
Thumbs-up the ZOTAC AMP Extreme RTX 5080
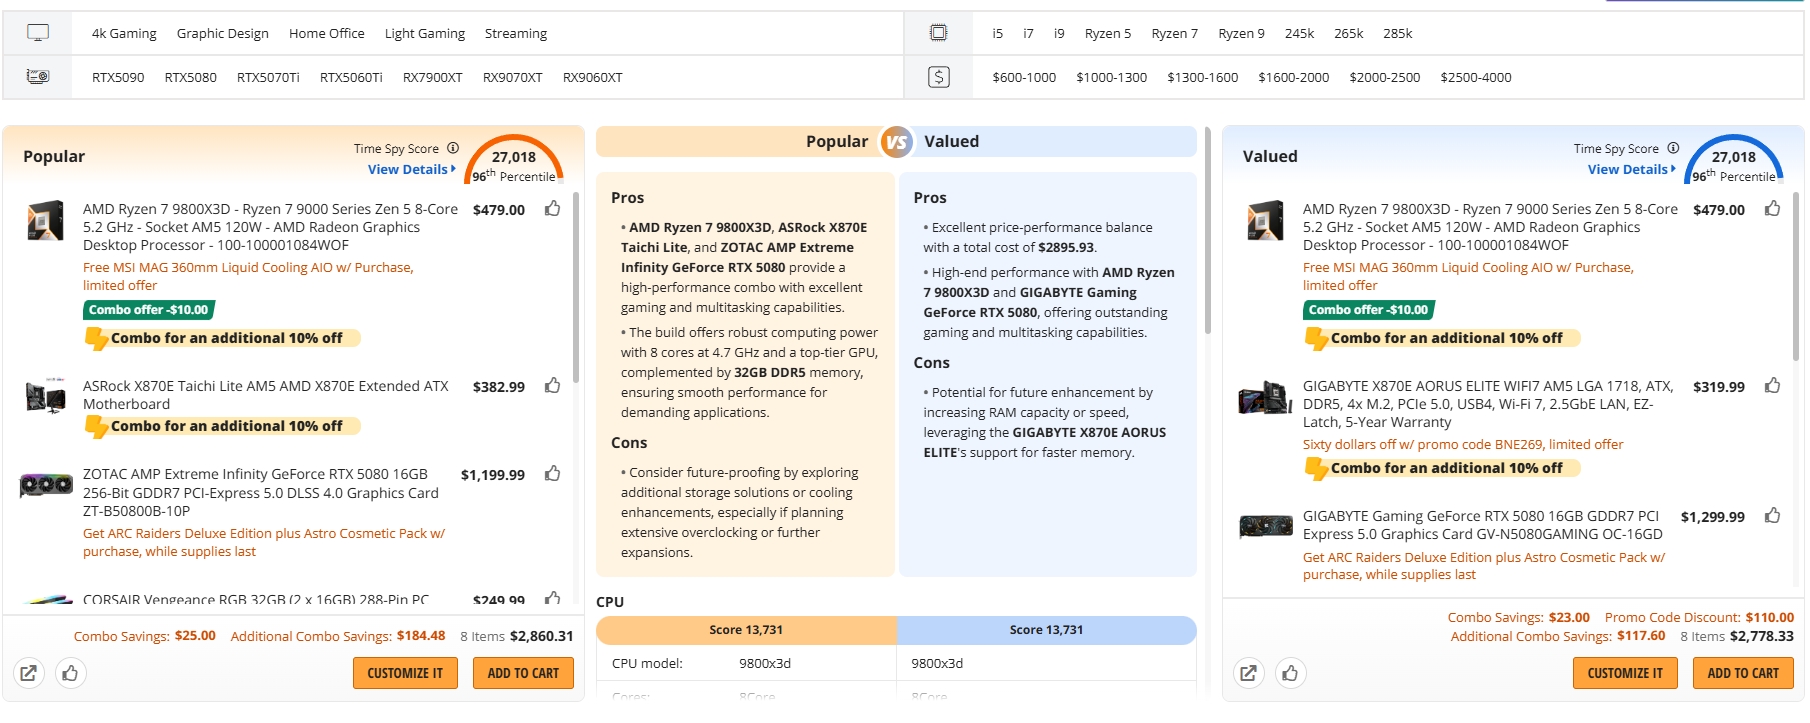click(x=552, y=474)
